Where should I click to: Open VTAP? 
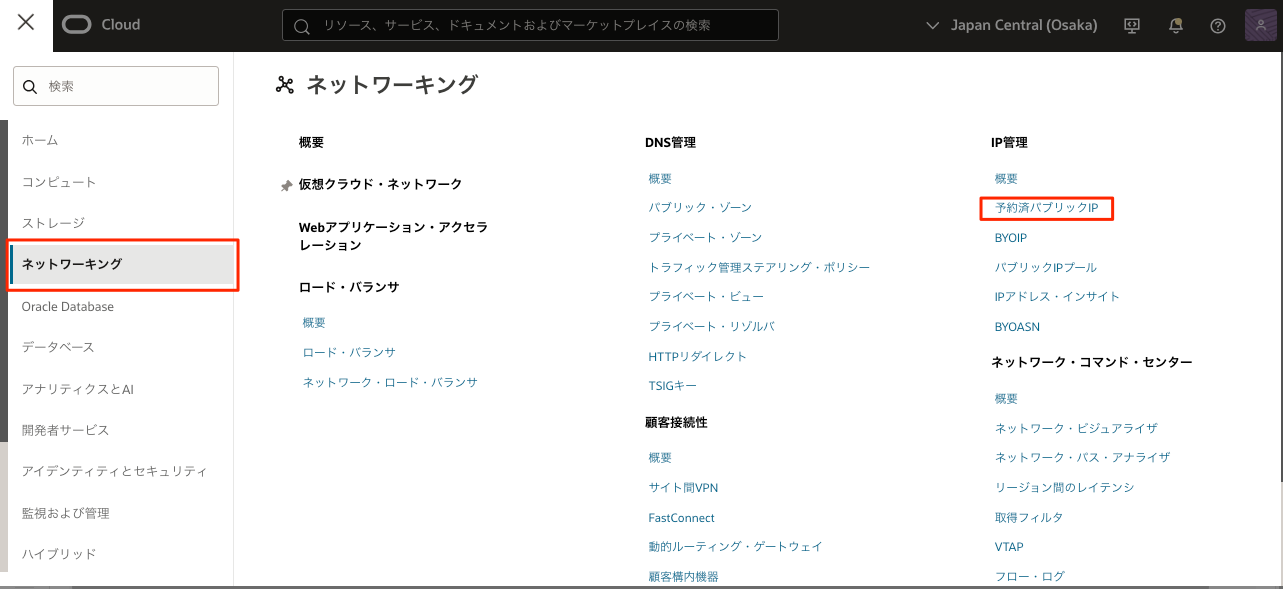pos(1009,547)
